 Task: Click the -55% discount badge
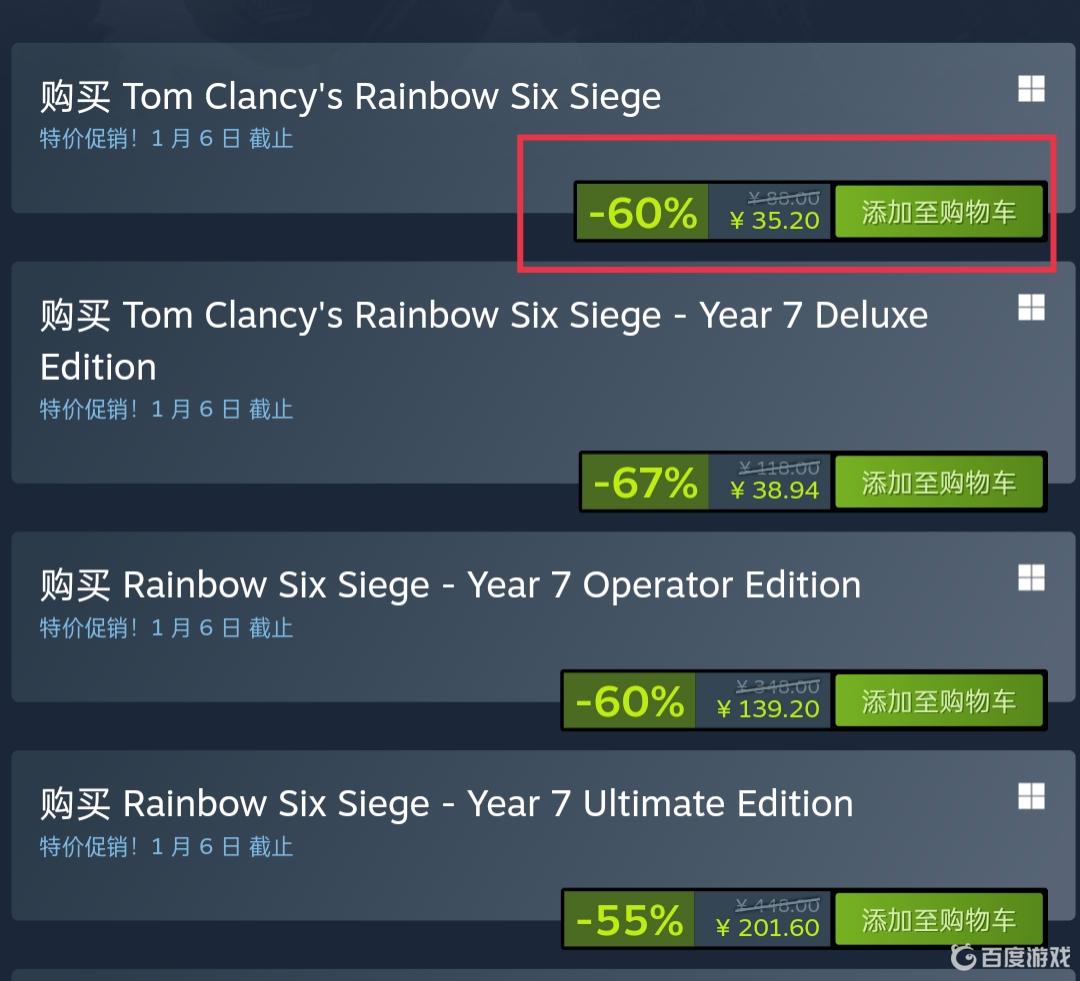click(x=629, y=920)
